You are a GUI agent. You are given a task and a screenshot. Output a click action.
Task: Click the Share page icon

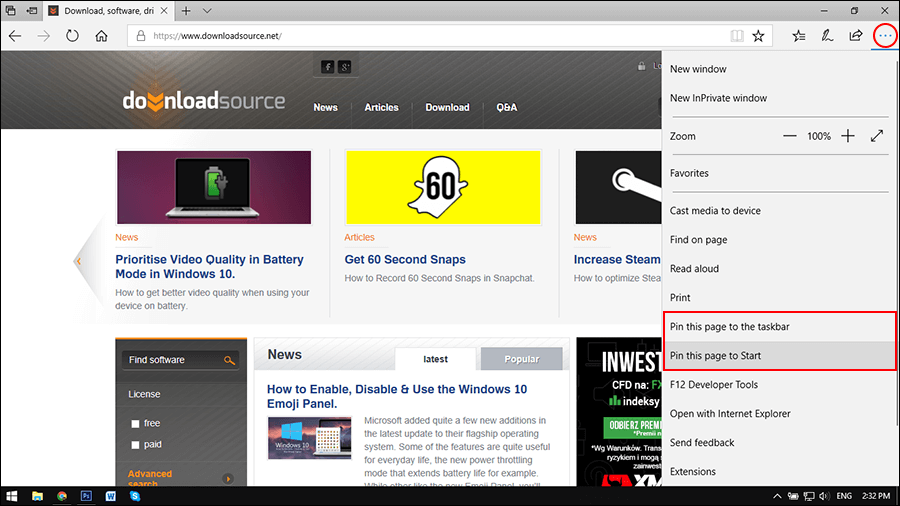pos(856,36)
